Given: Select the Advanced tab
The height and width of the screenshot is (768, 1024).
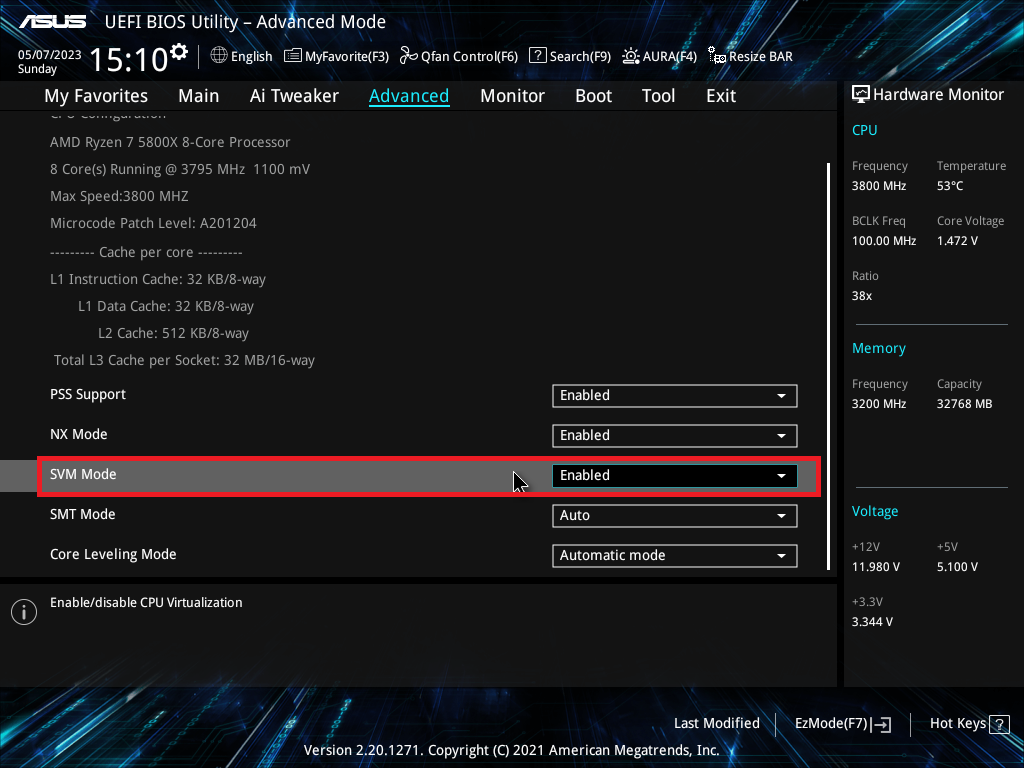Looking at the screenshot, I should [409, 96].
